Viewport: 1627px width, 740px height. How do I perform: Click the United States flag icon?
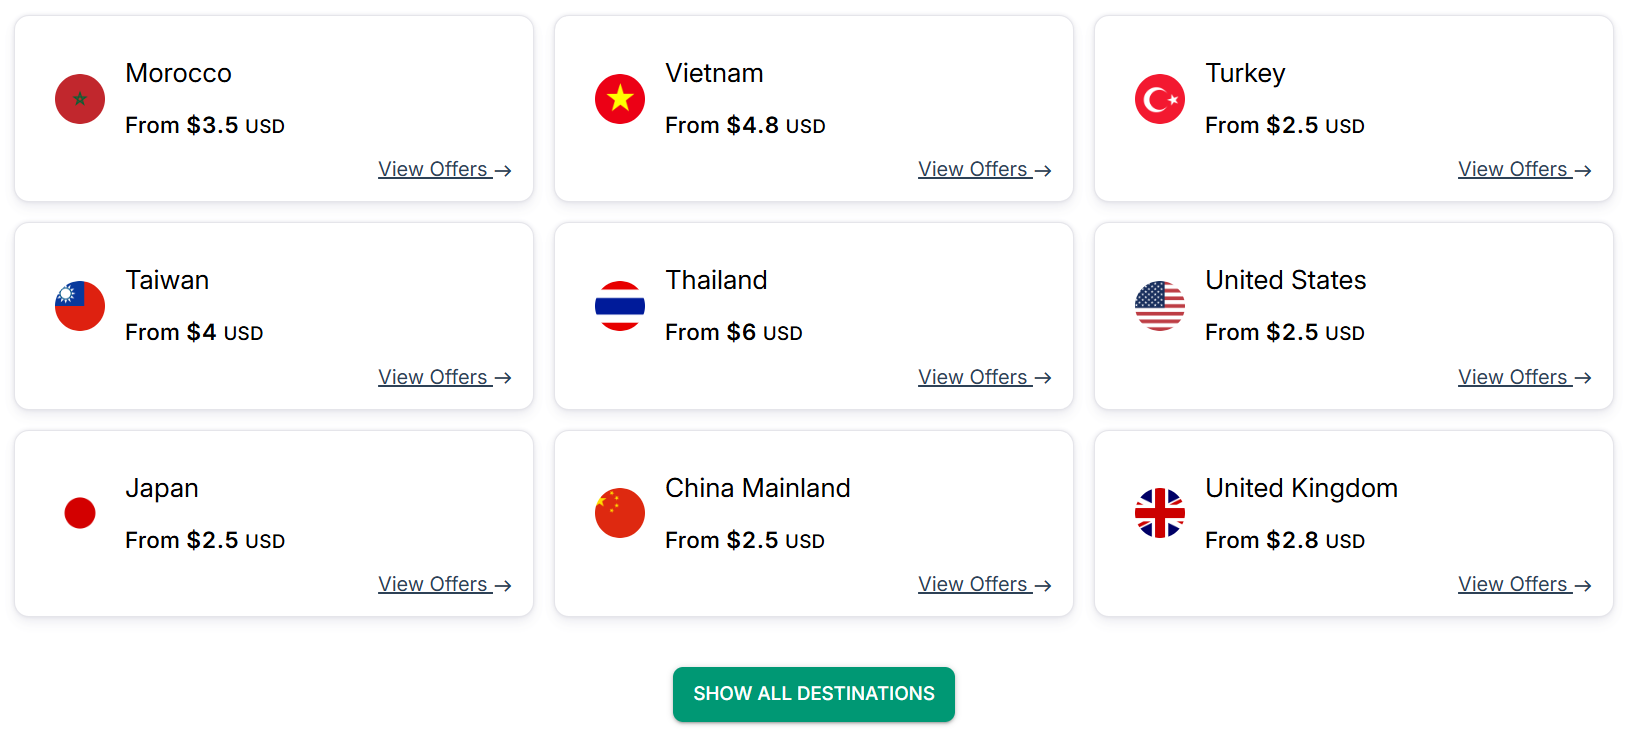tap(1160, 306)
